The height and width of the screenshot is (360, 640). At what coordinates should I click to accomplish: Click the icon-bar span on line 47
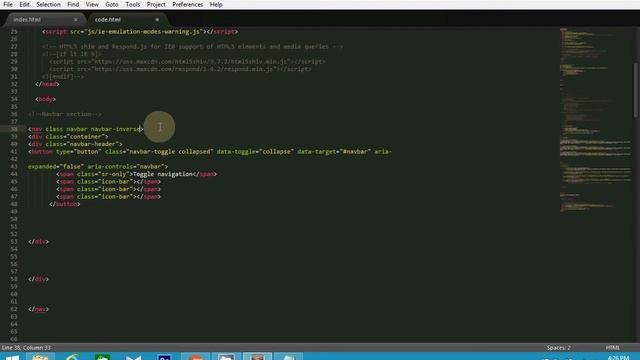pyautogui.click(x=109, y=197)
